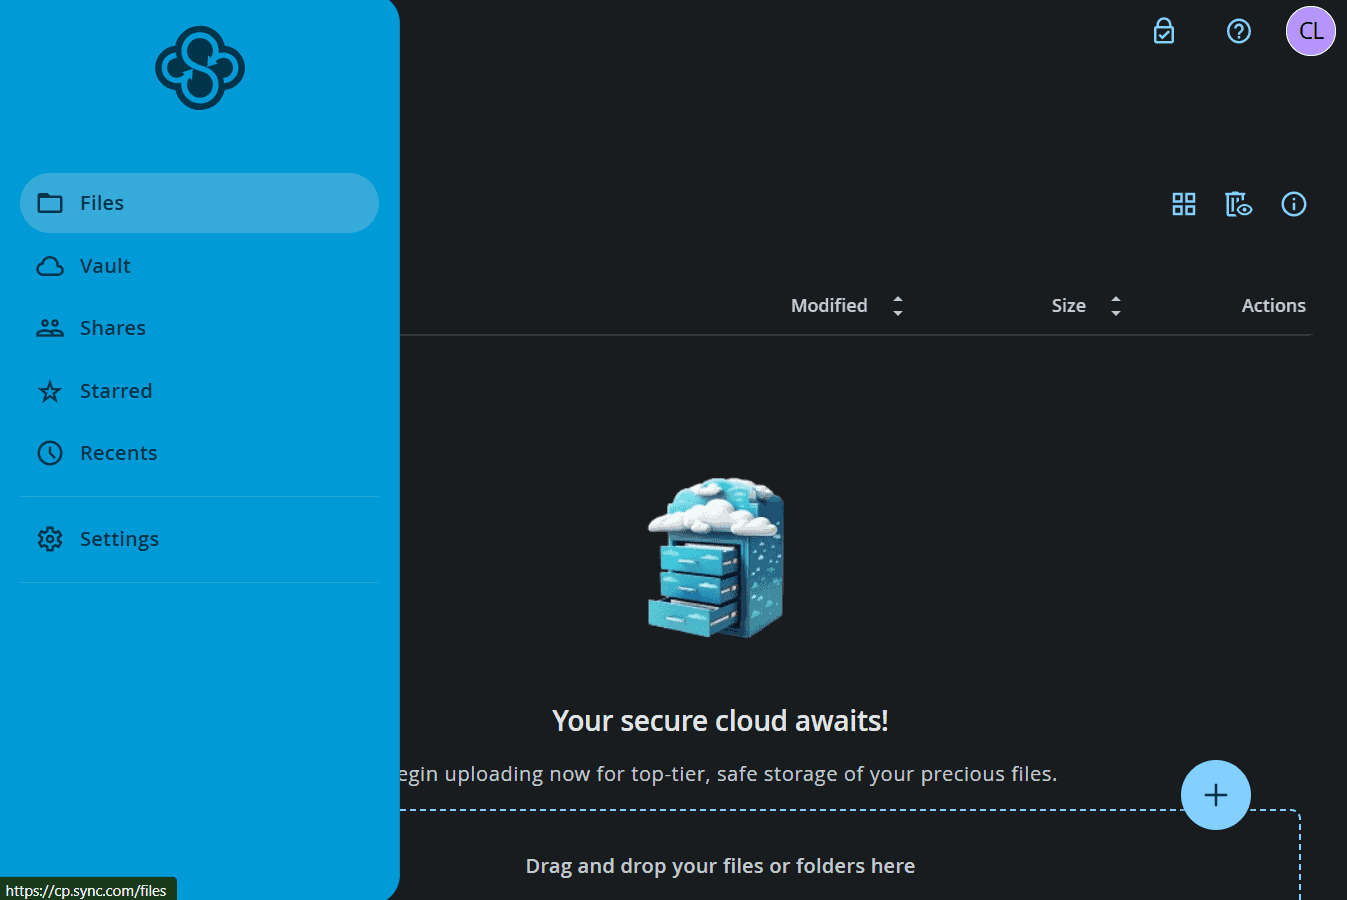The height and width of the screenshot is (900, 1347).
Task: Click the Sync cloud logo
Action: 200,68
